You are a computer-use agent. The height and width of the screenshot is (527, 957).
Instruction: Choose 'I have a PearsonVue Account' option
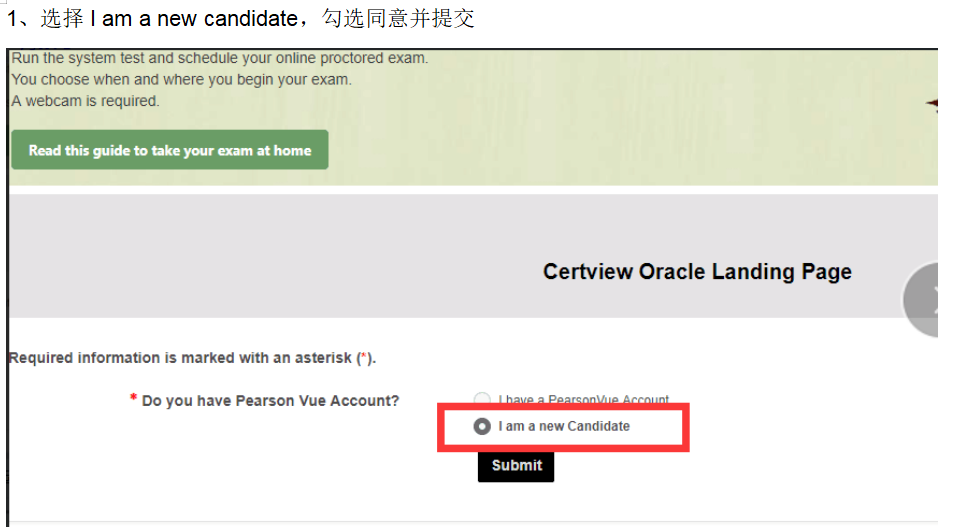click(x=482, y=400)
